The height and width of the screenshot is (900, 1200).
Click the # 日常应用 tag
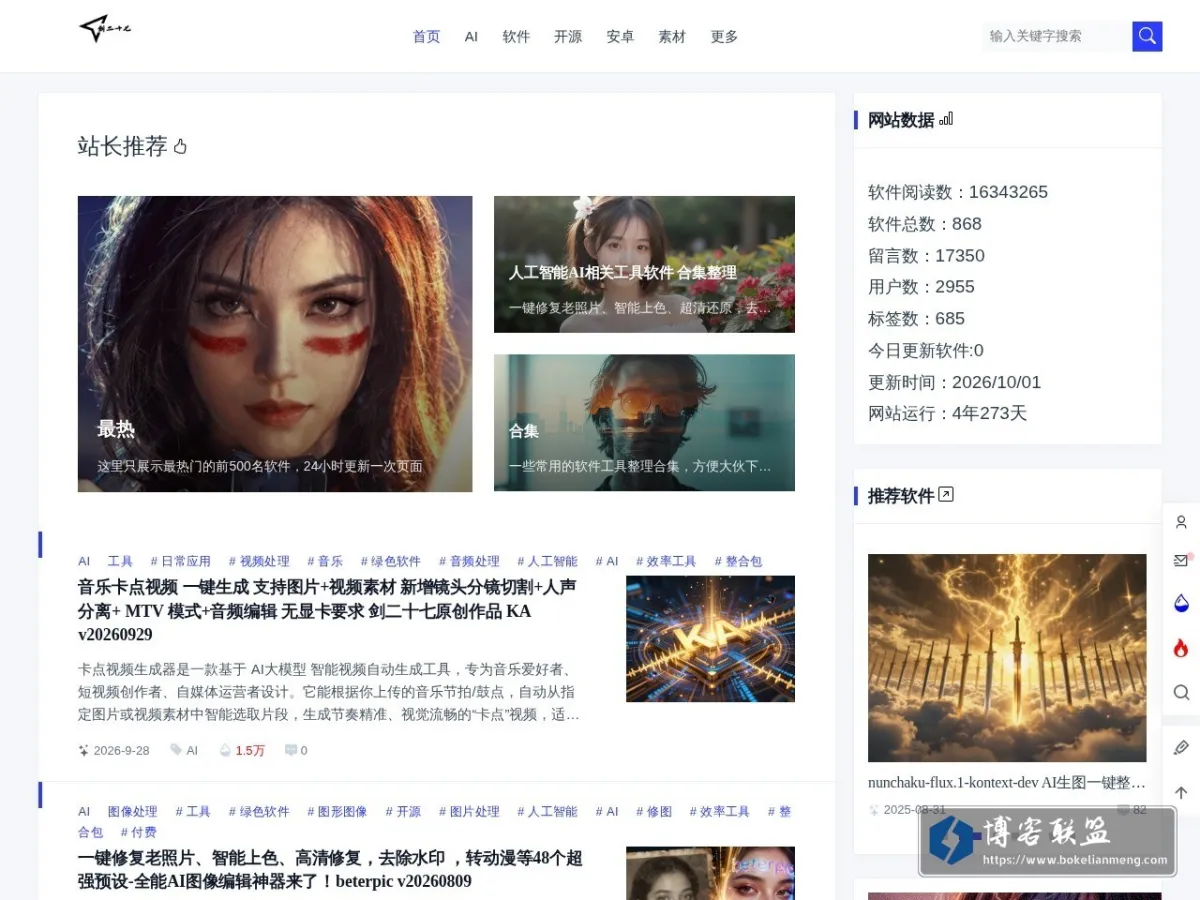181,561
